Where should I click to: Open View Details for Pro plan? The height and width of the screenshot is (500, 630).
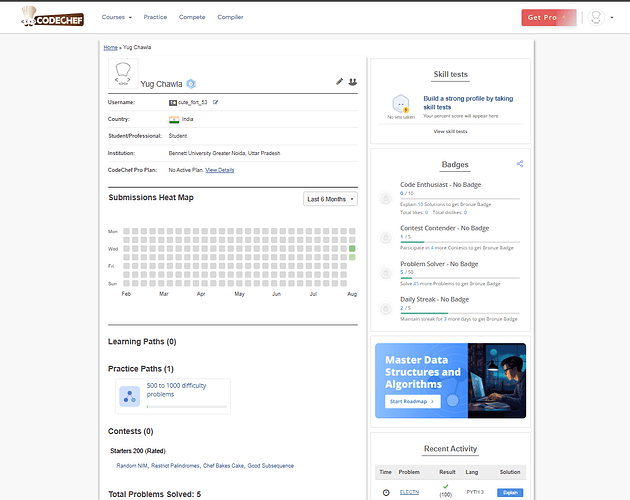coord(220,170)
